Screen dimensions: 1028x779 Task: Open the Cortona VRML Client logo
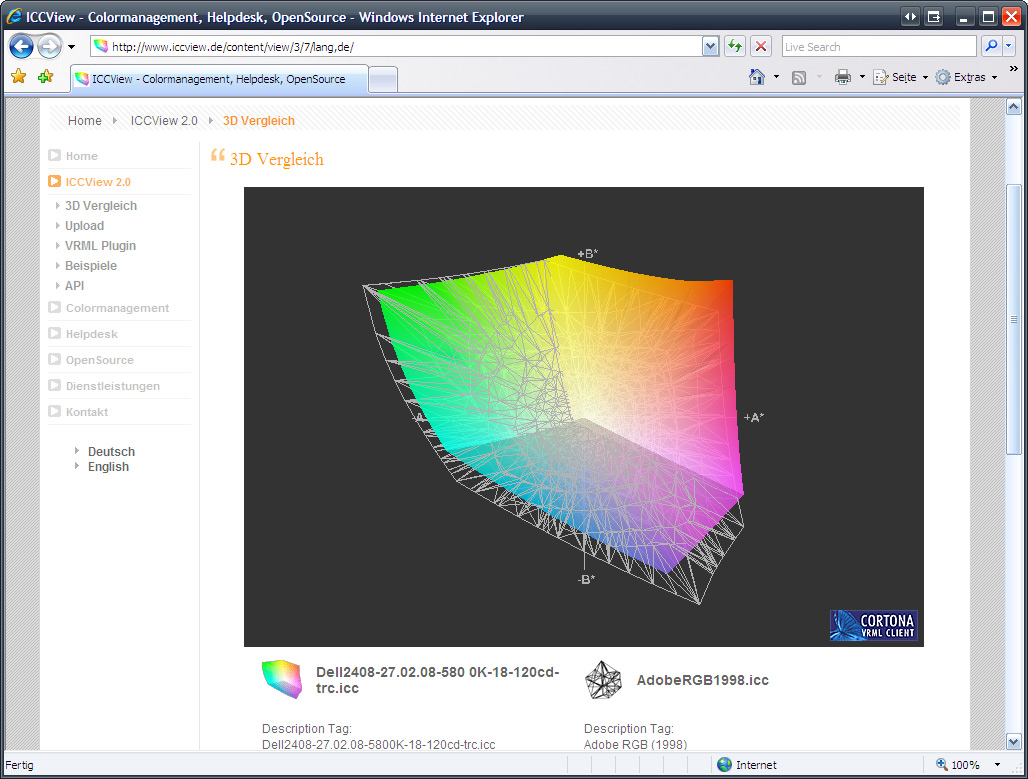[873, 625]
